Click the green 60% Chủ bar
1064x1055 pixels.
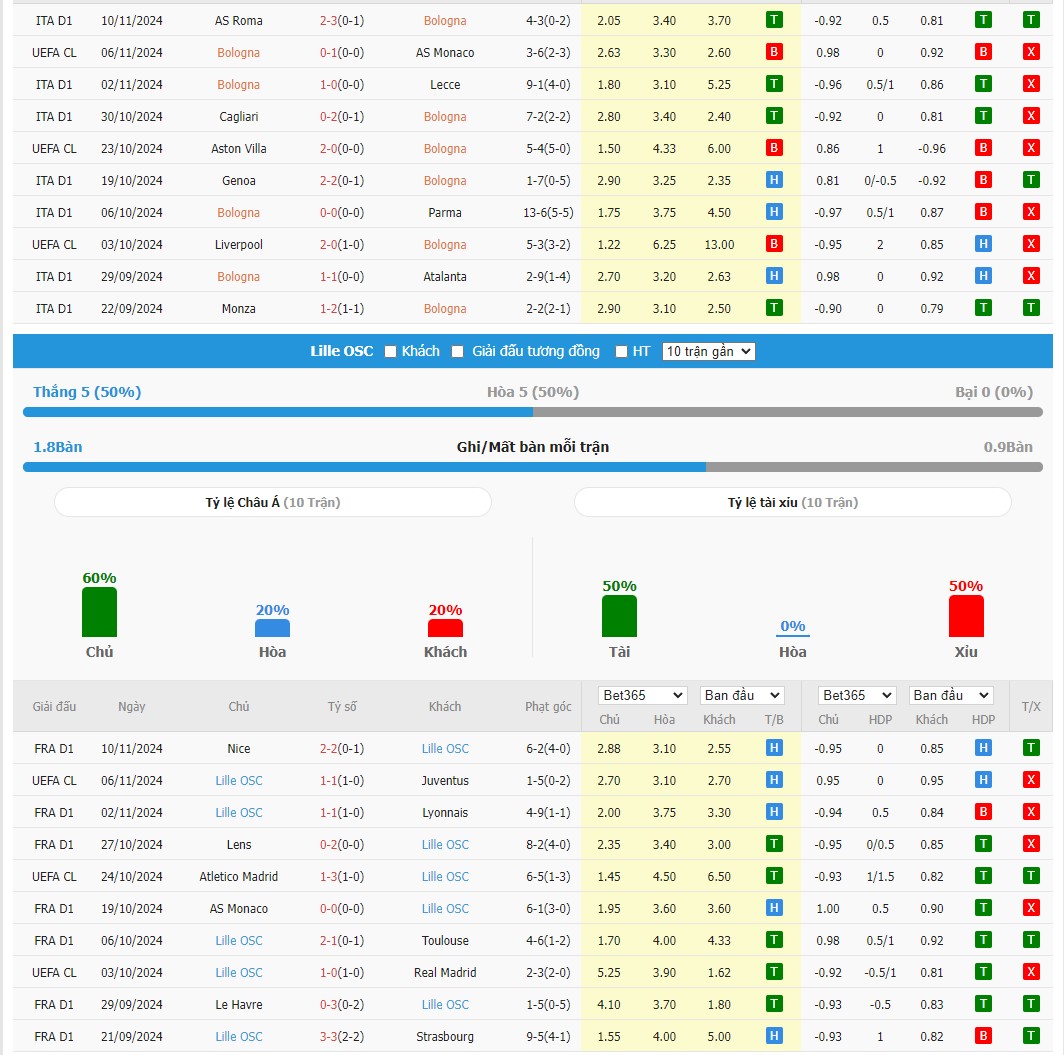tap(99, 612)
